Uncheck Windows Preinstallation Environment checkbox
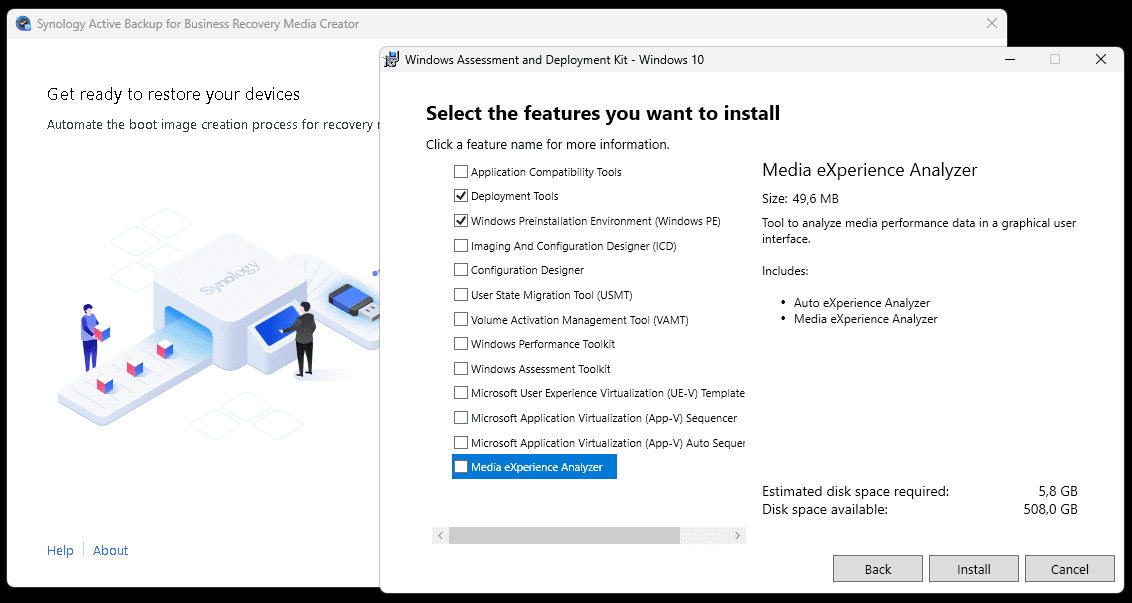 pyautogui.click(x=461, y=220)
